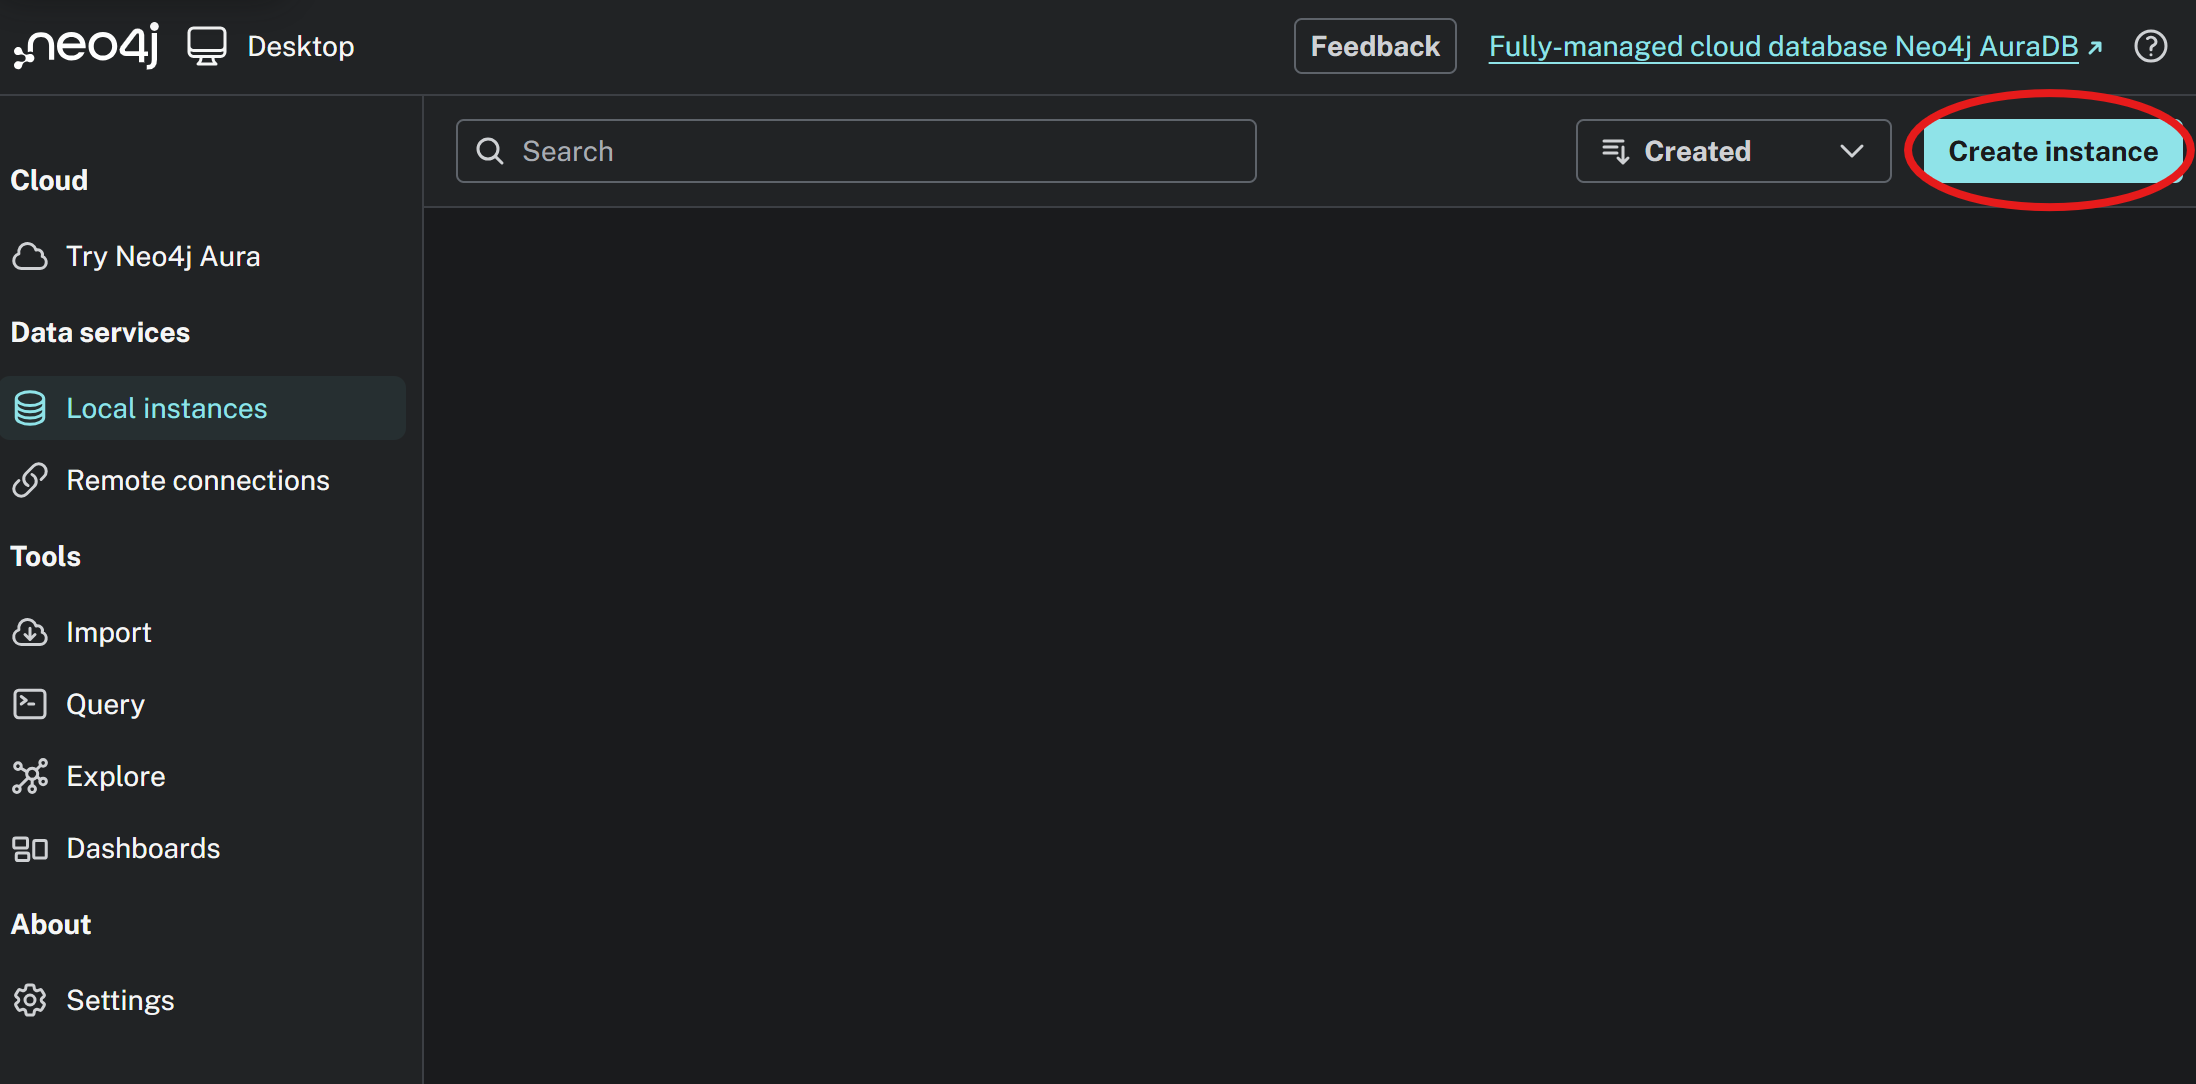
Task: Follow the Neo4j AuraDB cloud database link
Action: click(1783, 46)
